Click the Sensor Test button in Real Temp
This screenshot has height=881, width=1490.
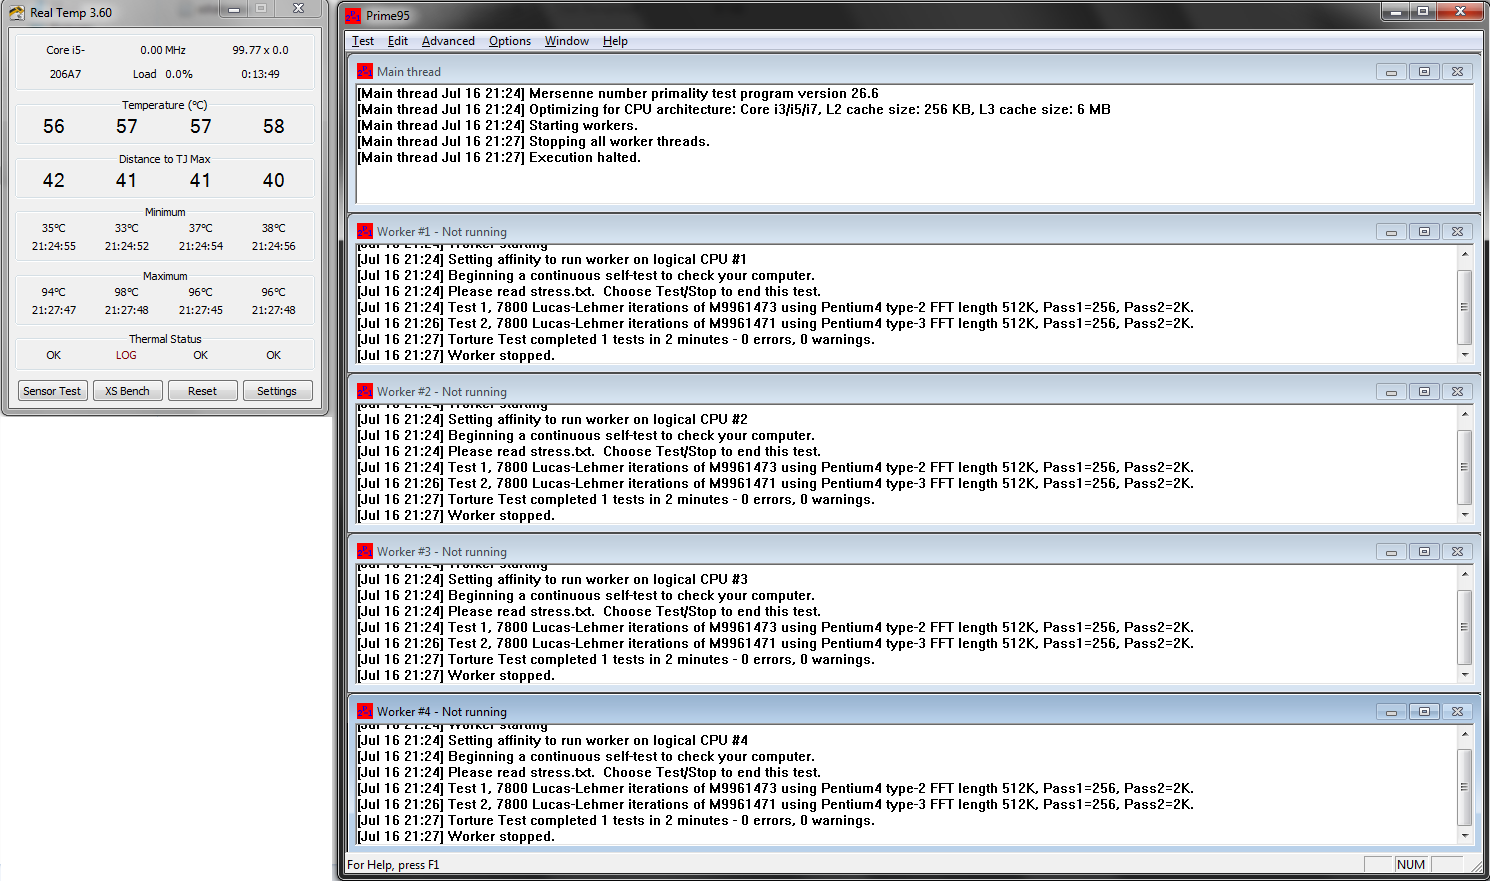(52, 391)
